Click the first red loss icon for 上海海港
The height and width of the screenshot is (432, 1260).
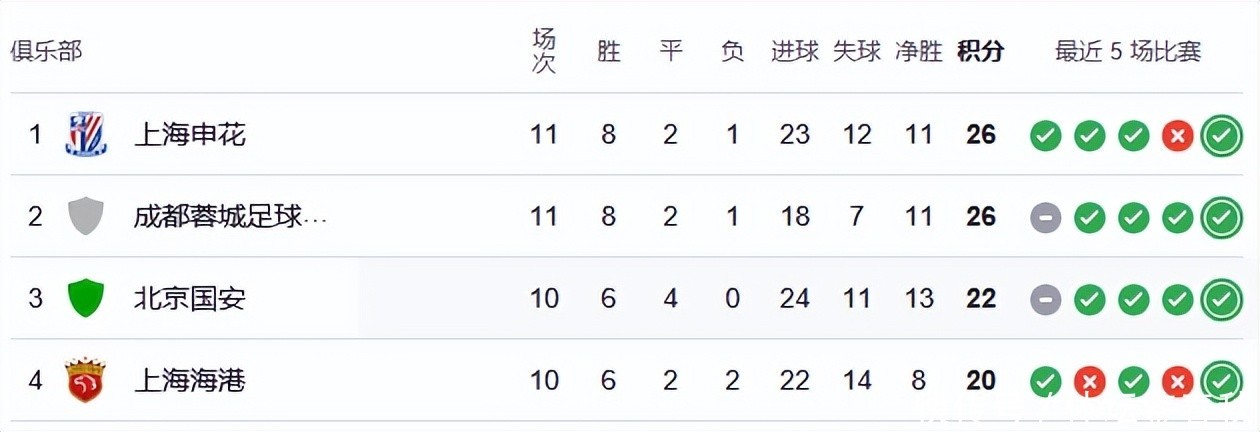(x=1089, y=380)
